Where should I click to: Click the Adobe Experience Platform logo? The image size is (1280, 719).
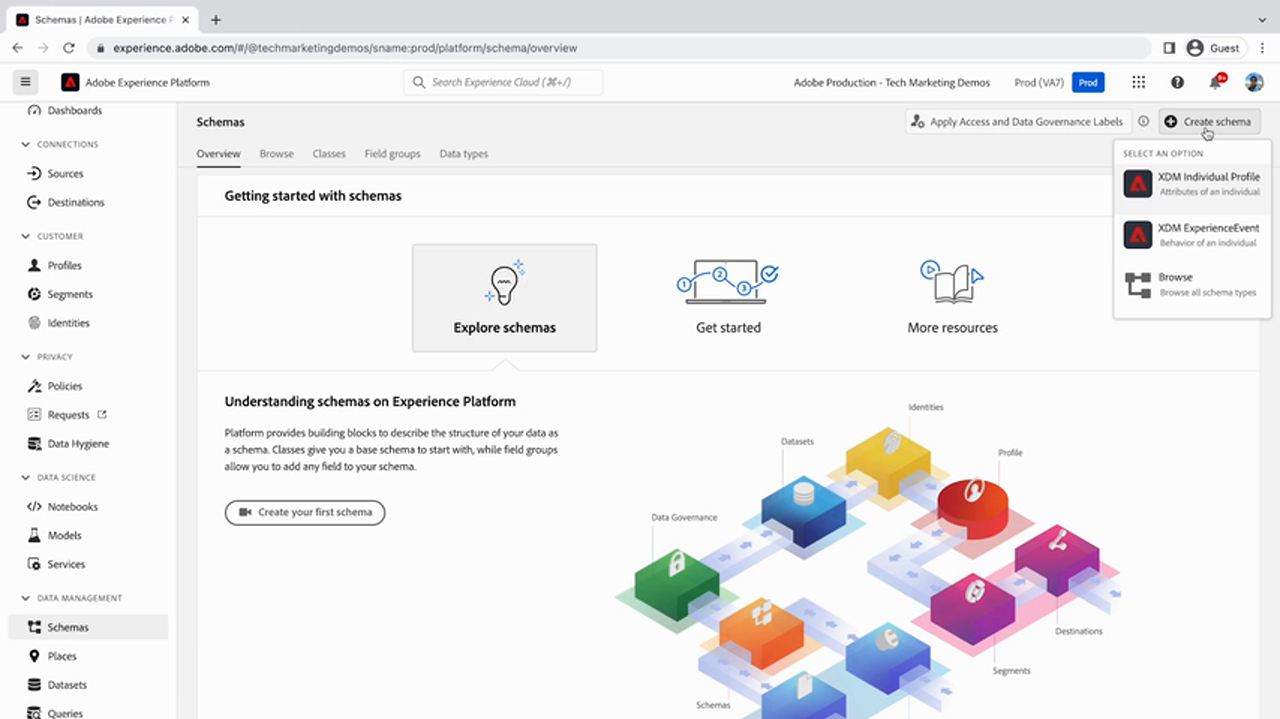(x=70, y=82)
